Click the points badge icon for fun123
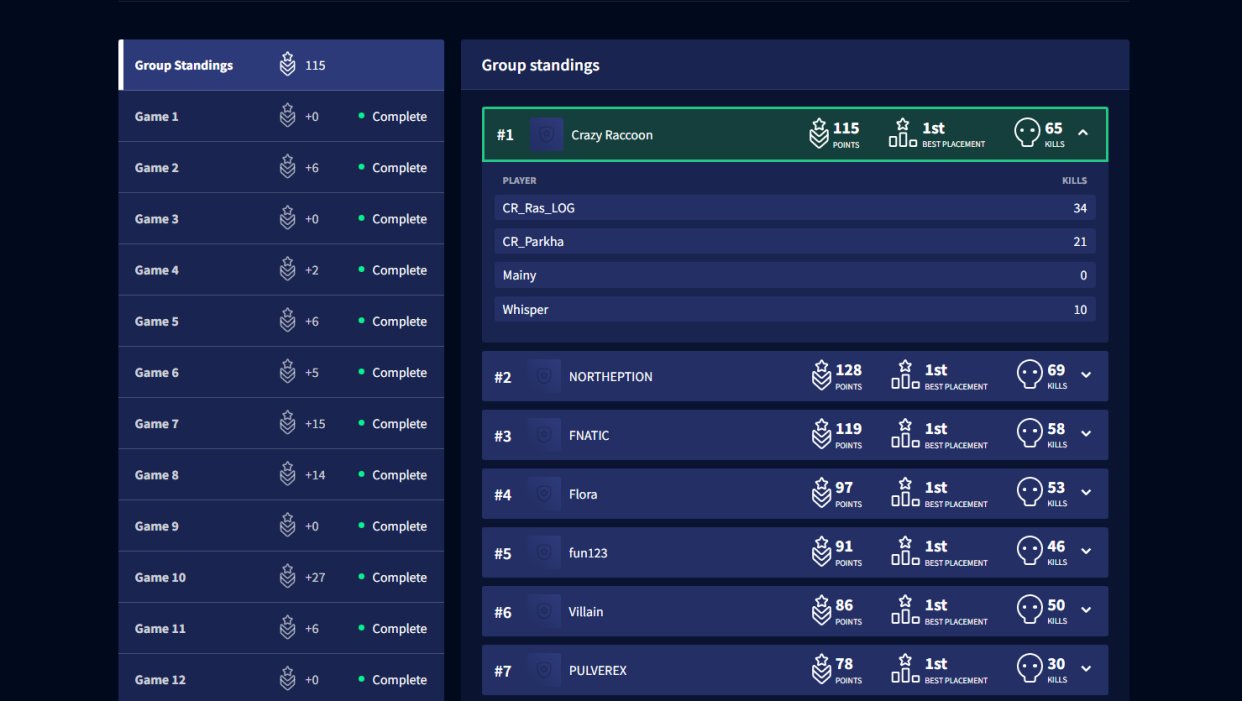Image resolution: width=1242 pixels, height=701 pixels. click(x=821, y=551)
